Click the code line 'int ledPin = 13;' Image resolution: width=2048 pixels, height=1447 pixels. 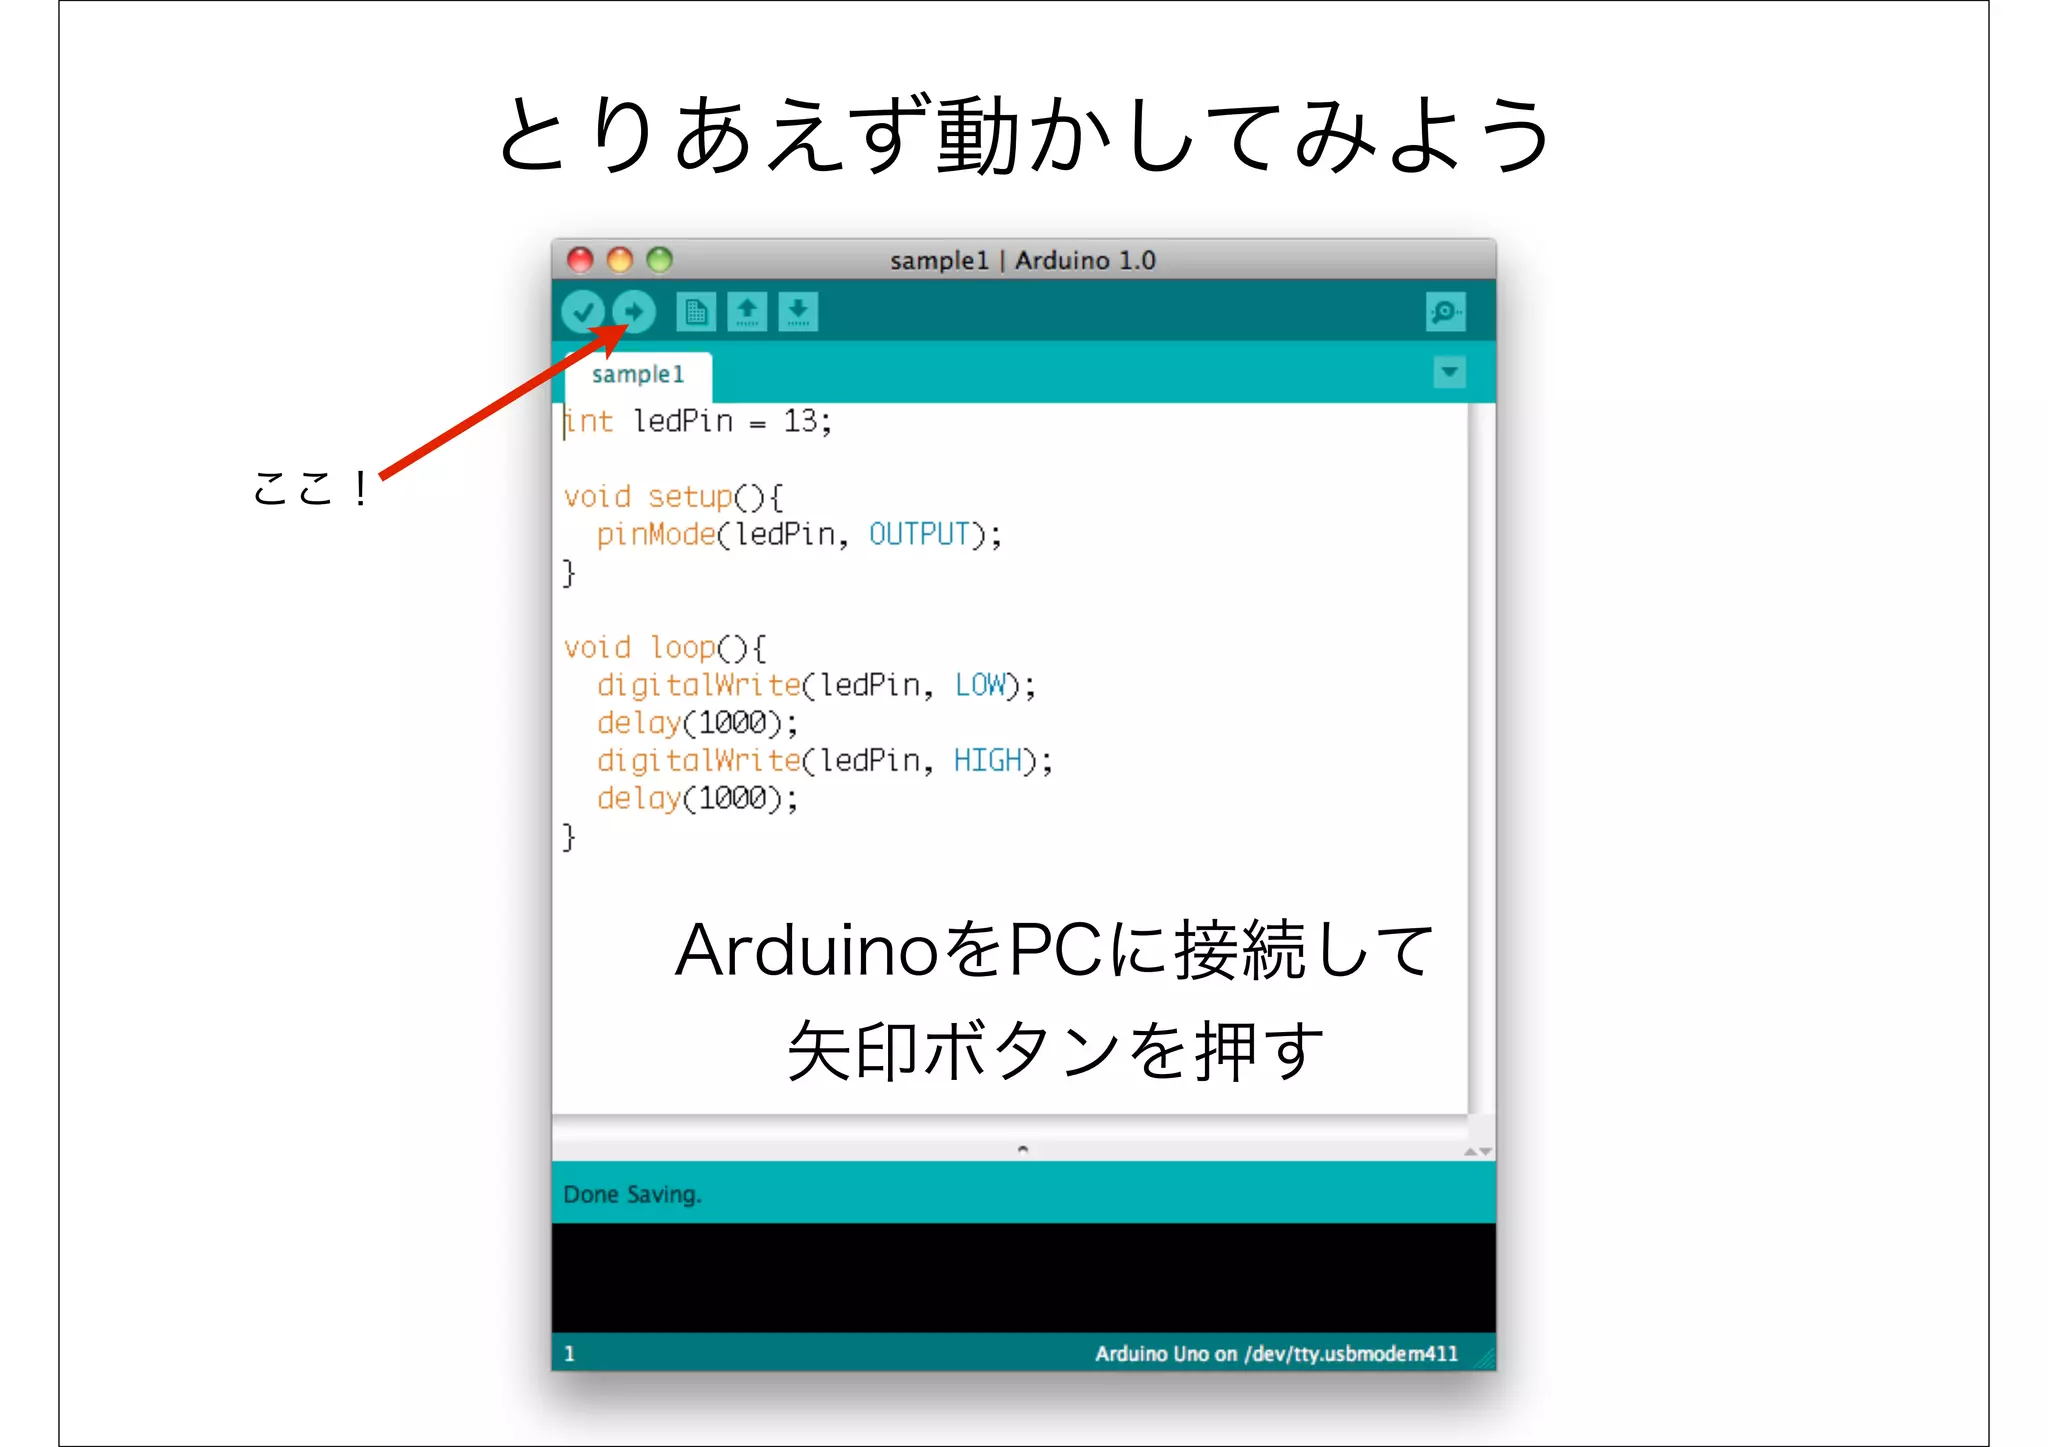click(x=698, y=421)
